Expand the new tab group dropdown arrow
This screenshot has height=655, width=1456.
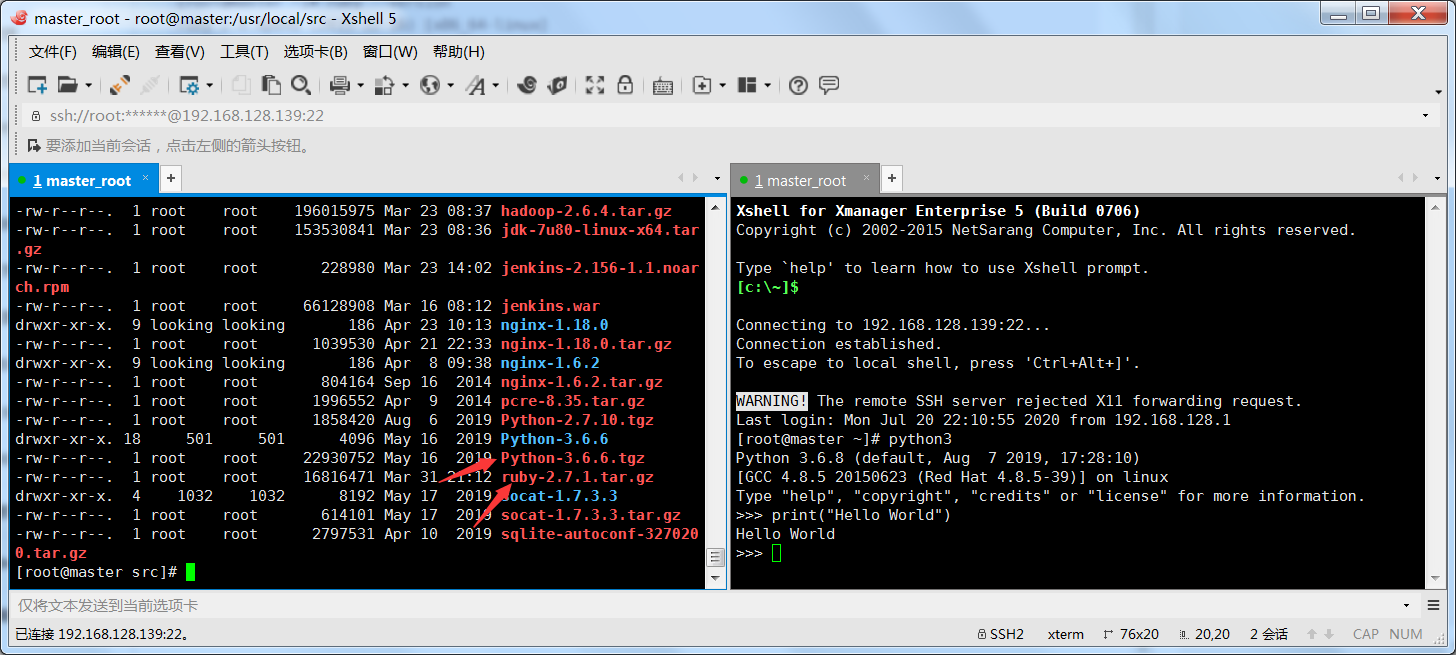click(x=722, y=86)
